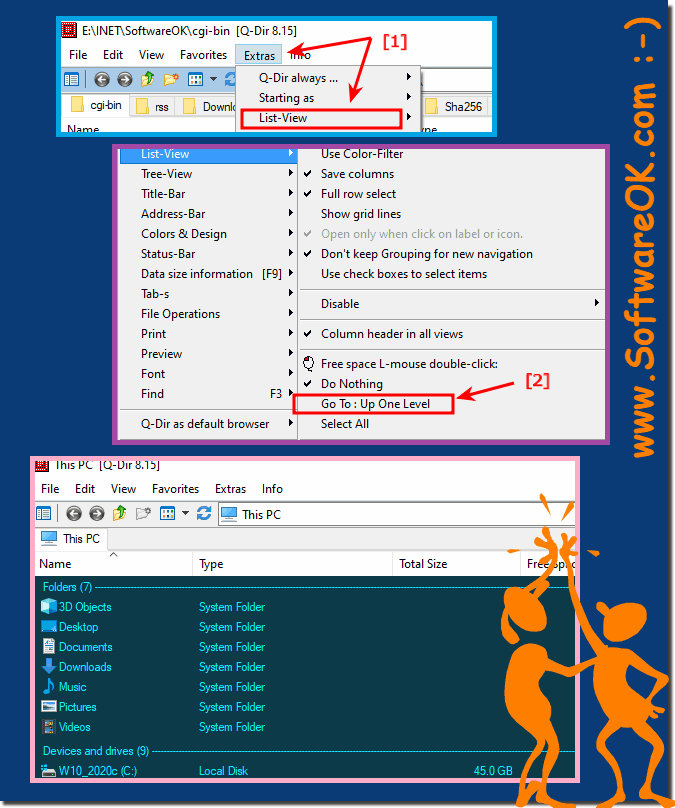Screen dimensions: 675x808
Task: Click the Documents folder icon
Action: pyautogui.click(x=49, y=646)
